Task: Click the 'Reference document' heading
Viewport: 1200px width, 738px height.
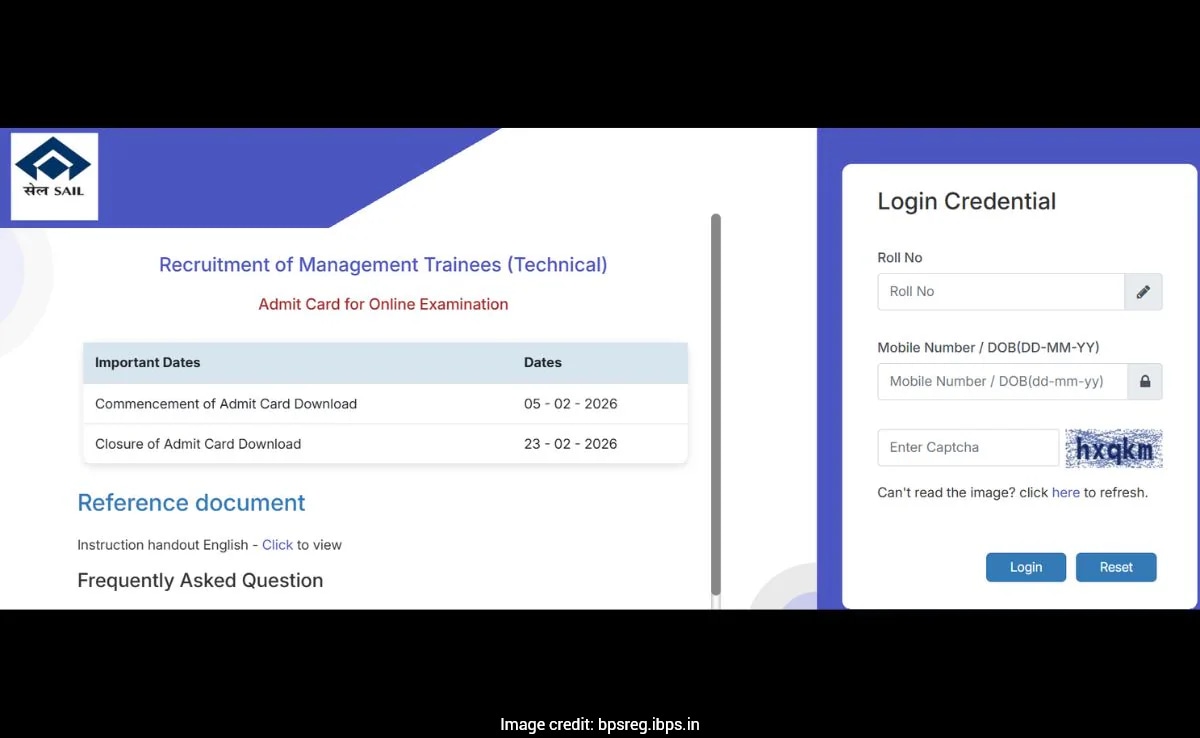Action: tap(191, 503)
